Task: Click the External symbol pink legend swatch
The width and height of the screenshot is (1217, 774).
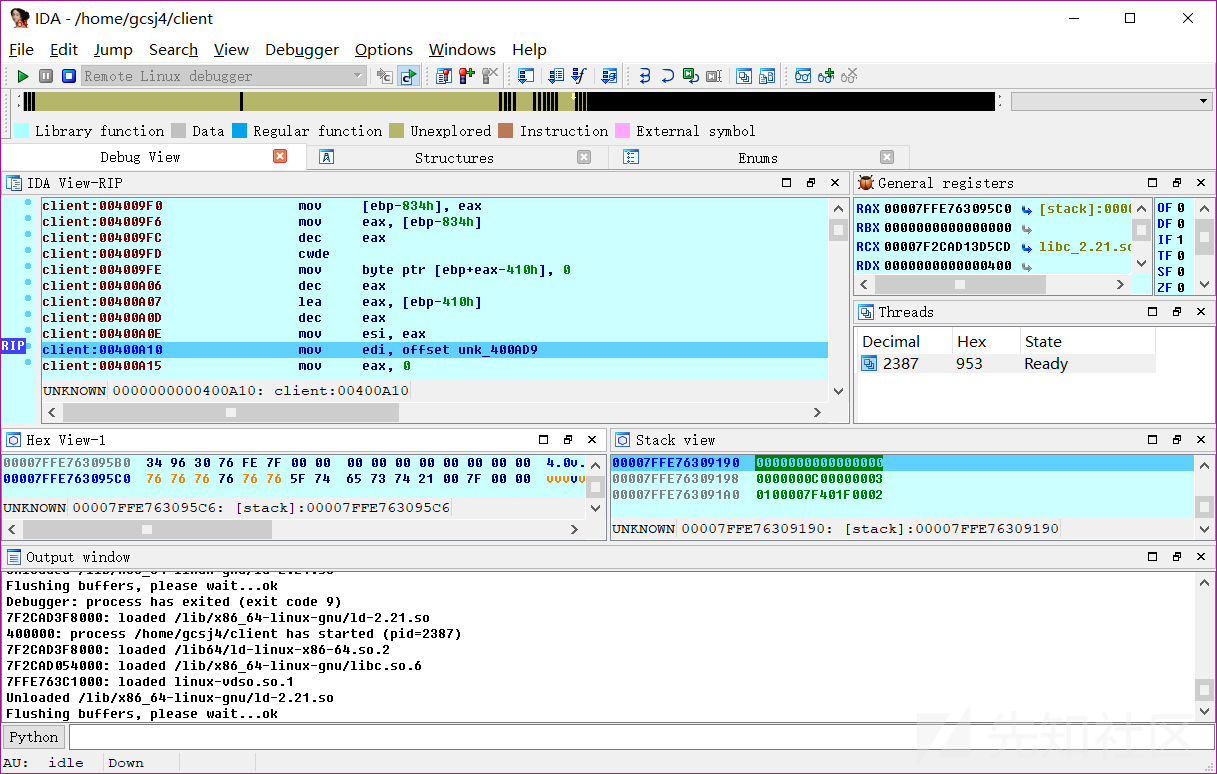Action: pyautogui.click(x=622, y=131)
